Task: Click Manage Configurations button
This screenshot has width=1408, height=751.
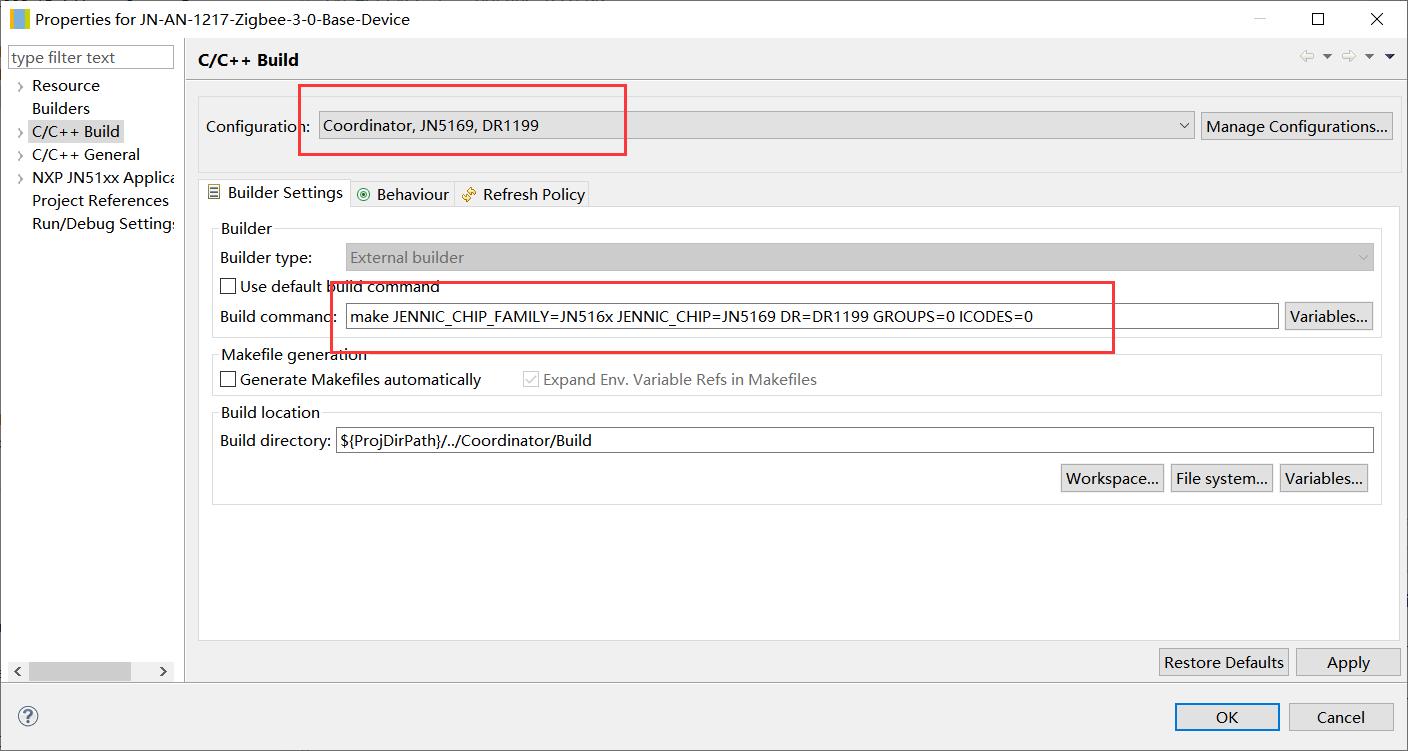Action: coord(1297,126)
